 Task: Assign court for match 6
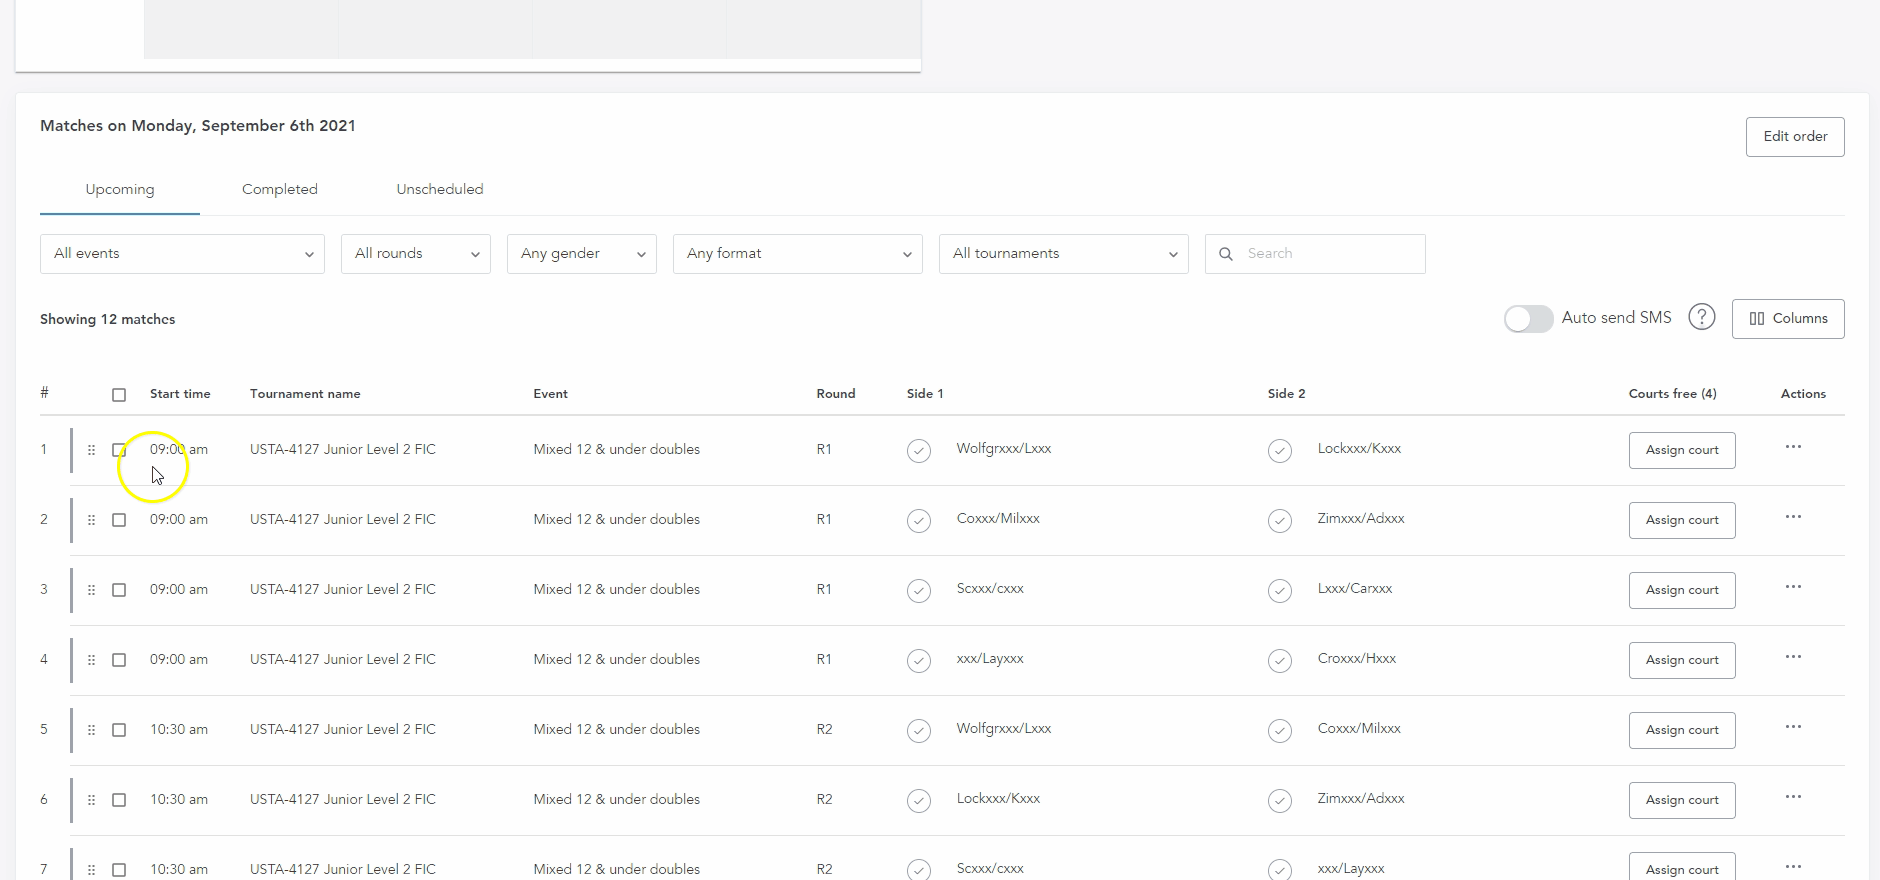1682,800
